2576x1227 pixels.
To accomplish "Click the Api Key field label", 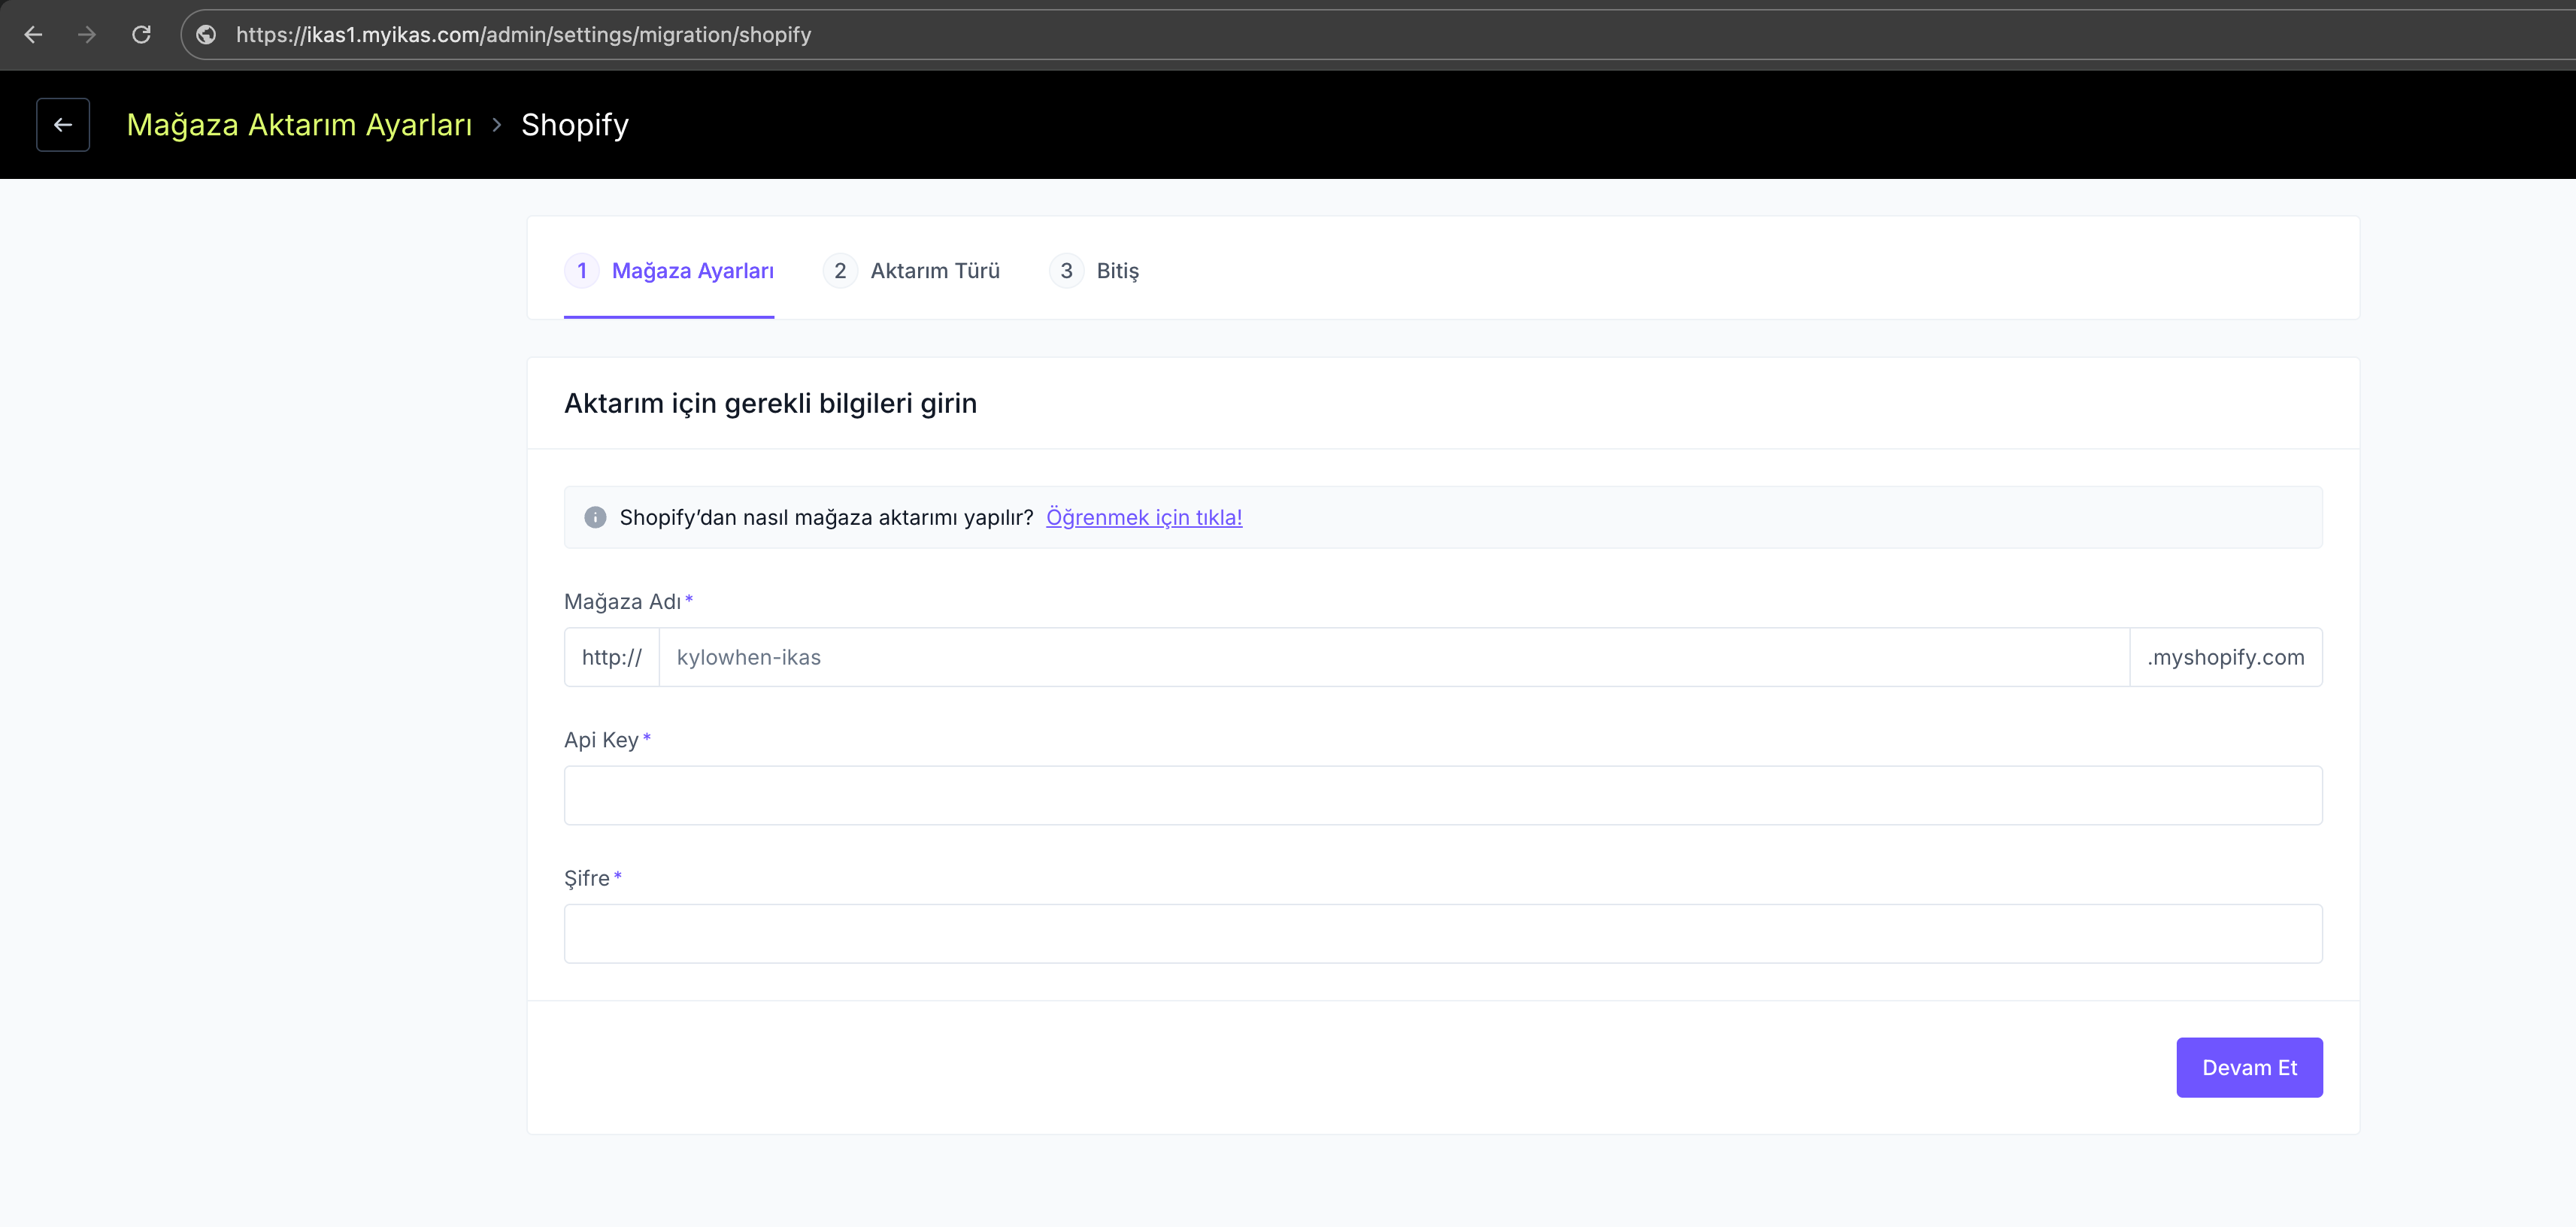I will pyautogui.click(x=601, y=740).
